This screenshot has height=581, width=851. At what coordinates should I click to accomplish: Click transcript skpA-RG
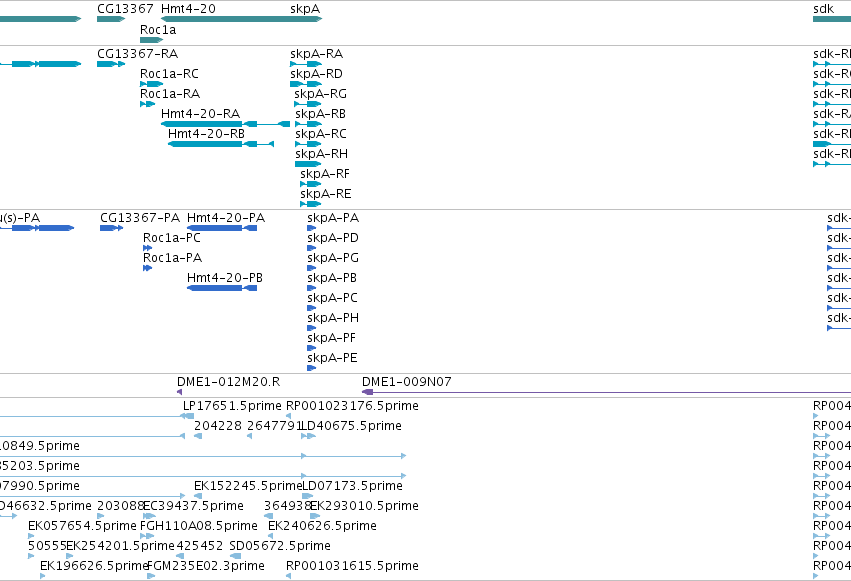[320, 94]
